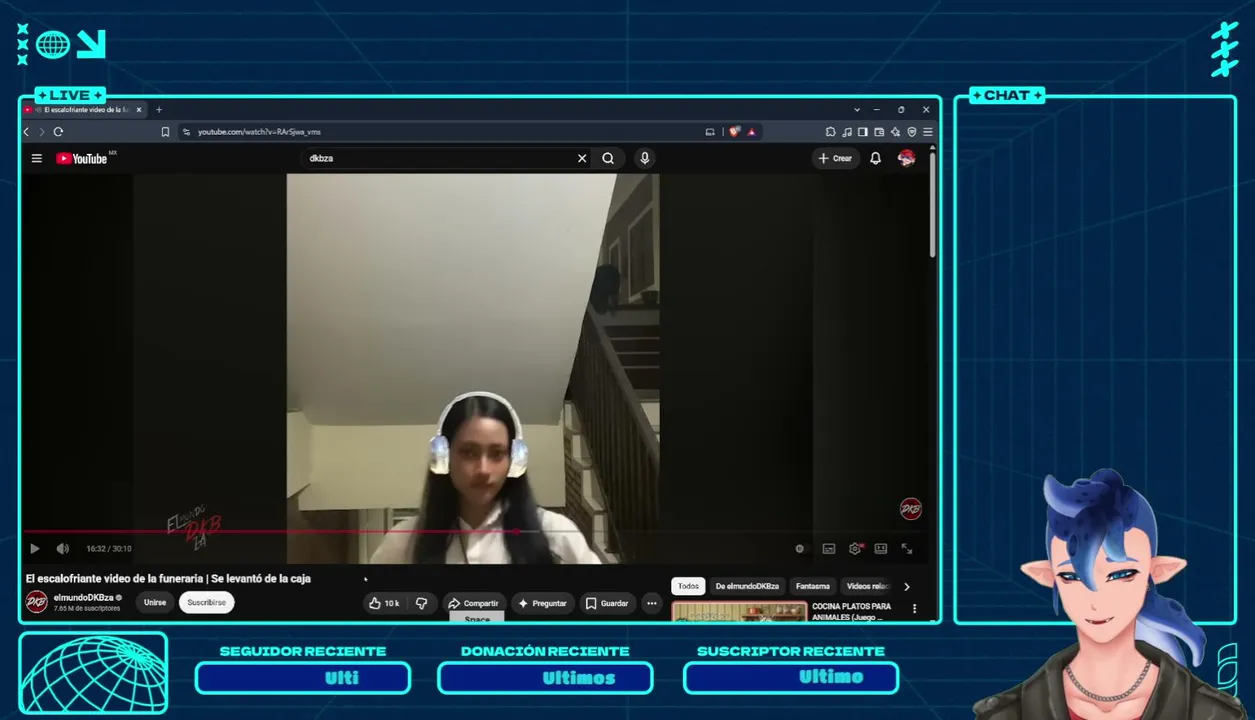Viewport: 1255px width, 720px height.
Task: Like the video with 10 k likes
Action: click(x=384, y=603)
